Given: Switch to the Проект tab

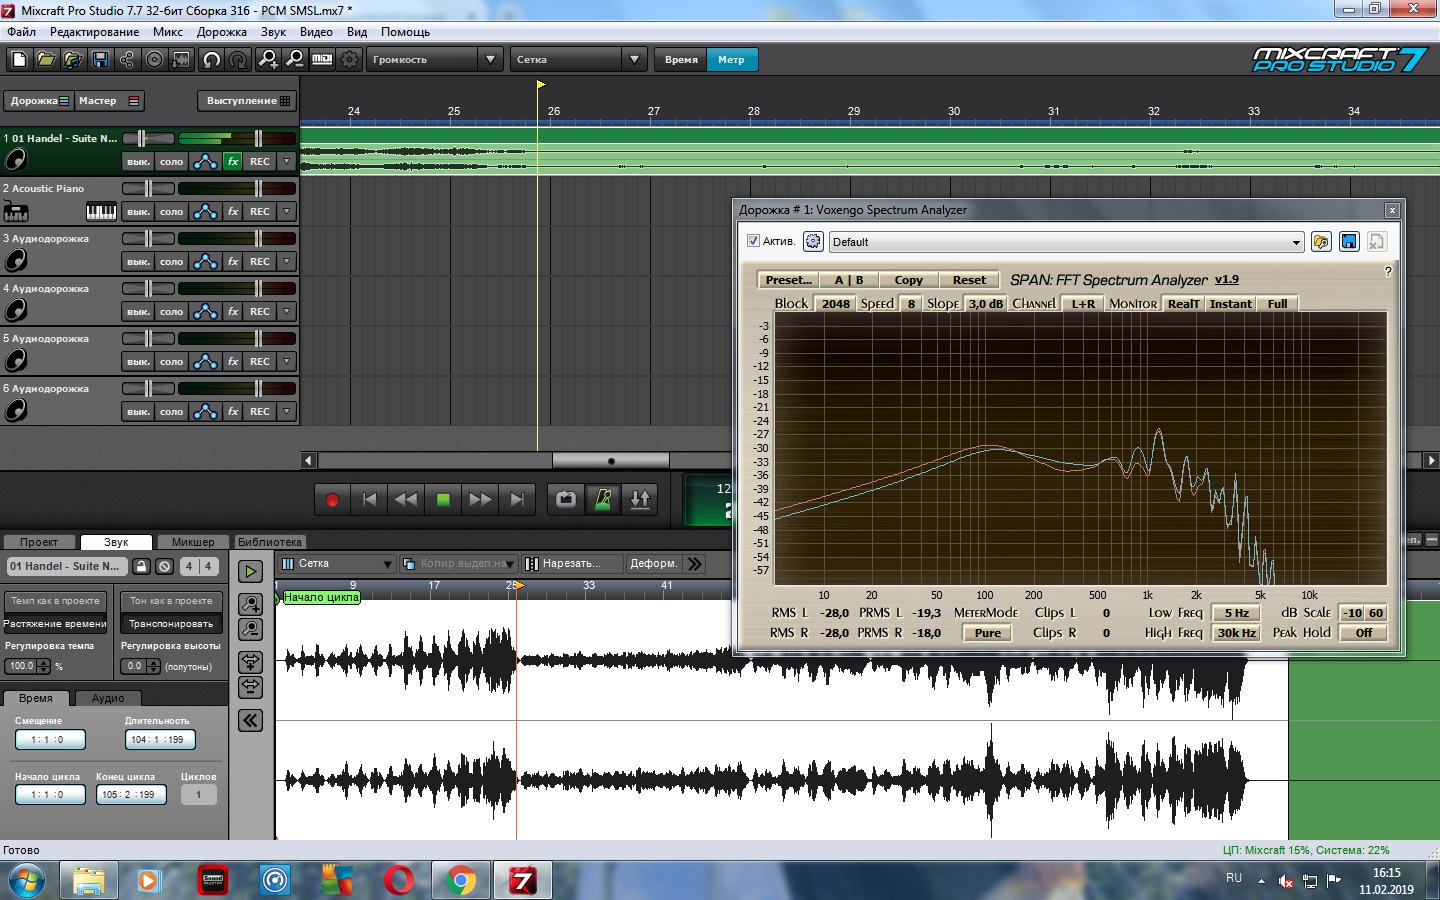Looking at the screenshot, I should (39, 542).
